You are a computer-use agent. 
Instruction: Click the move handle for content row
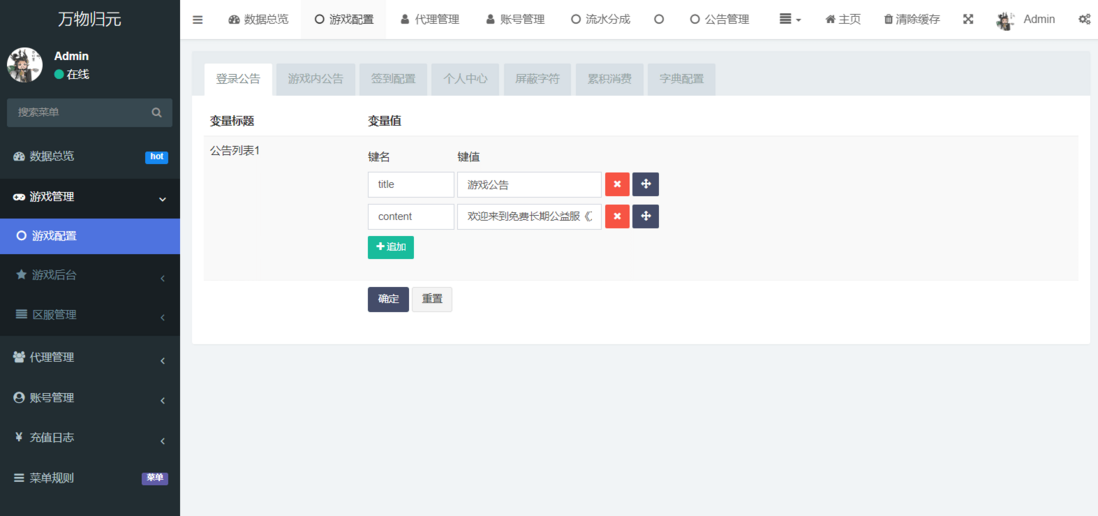click(x=645, y=217)
